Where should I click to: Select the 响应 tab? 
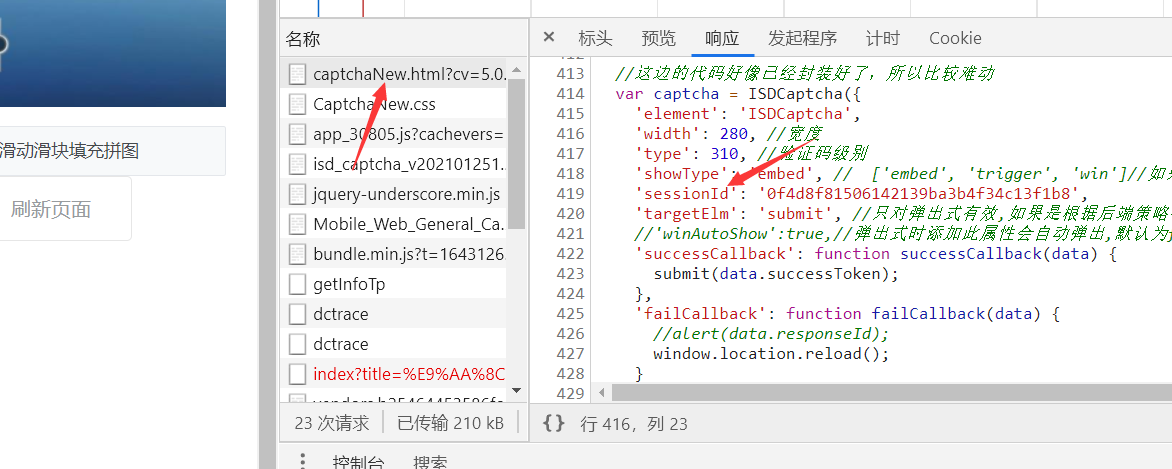[x=722, y=38]
